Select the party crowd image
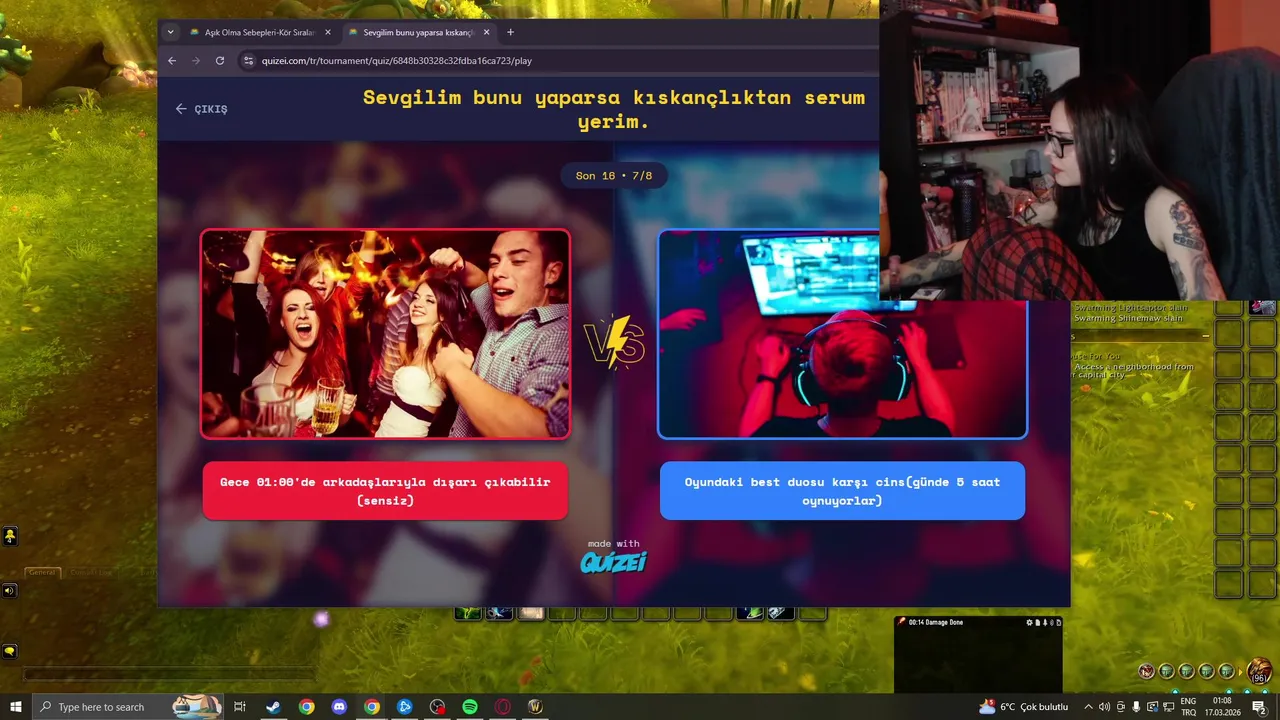The width and height of the screenshot is (1280, 720). (385, 334)
